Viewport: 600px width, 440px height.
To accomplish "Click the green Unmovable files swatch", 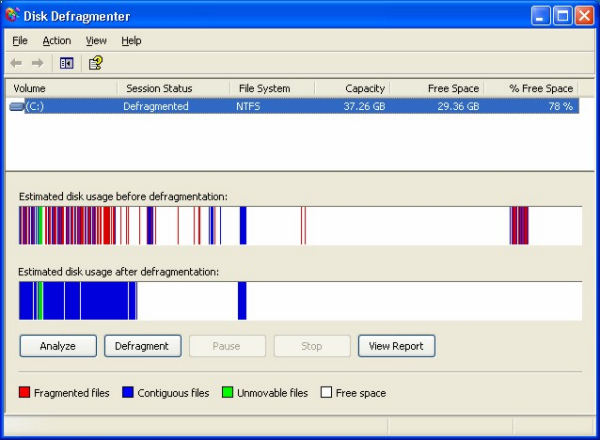I will (x=227, y=392).
